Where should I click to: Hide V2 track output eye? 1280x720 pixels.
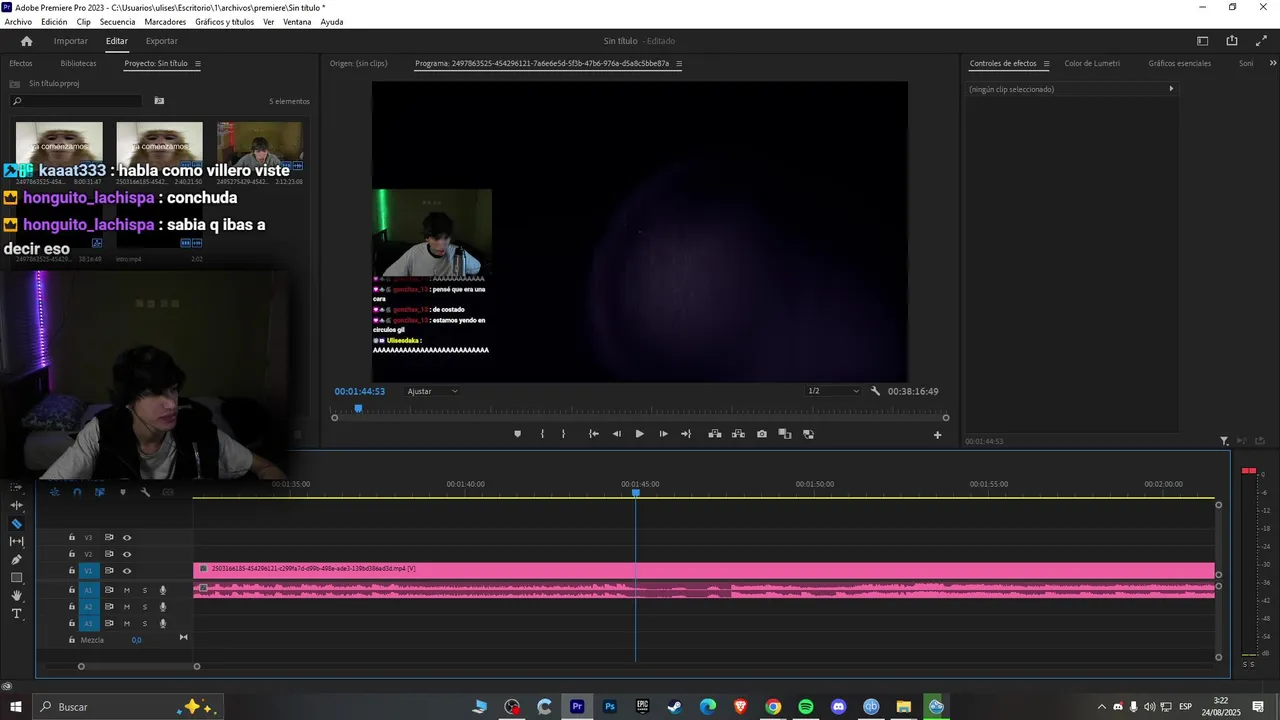coord(127,554)
